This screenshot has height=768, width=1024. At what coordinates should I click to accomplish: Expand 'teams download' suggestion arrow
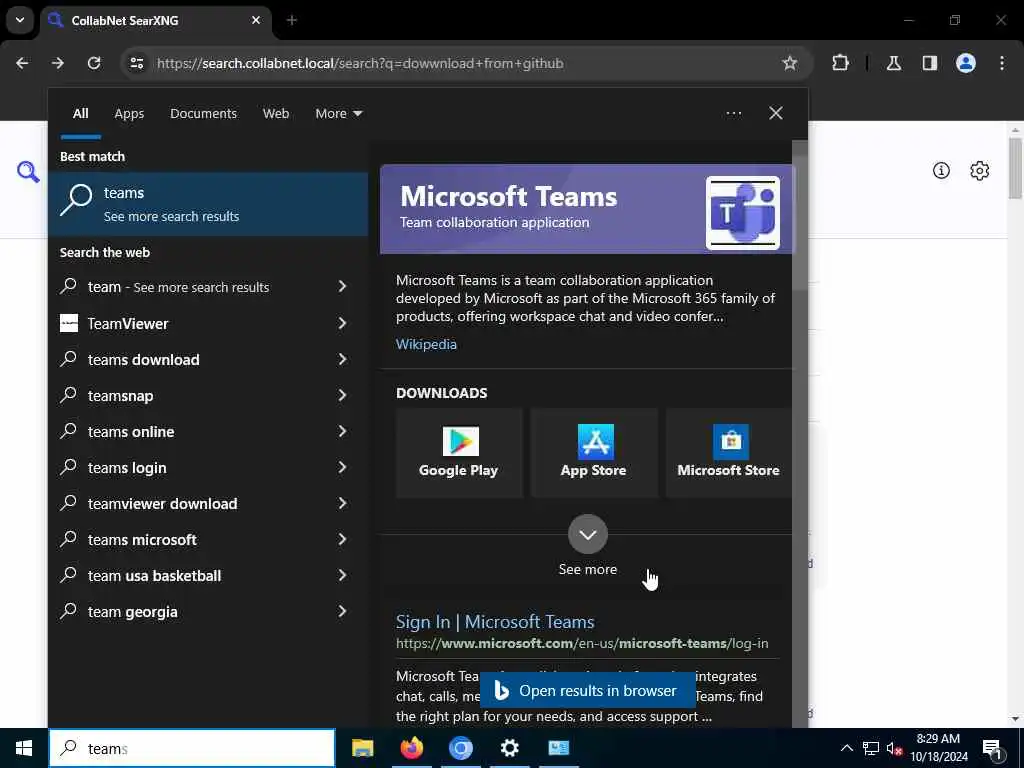[x=342, y=359]
